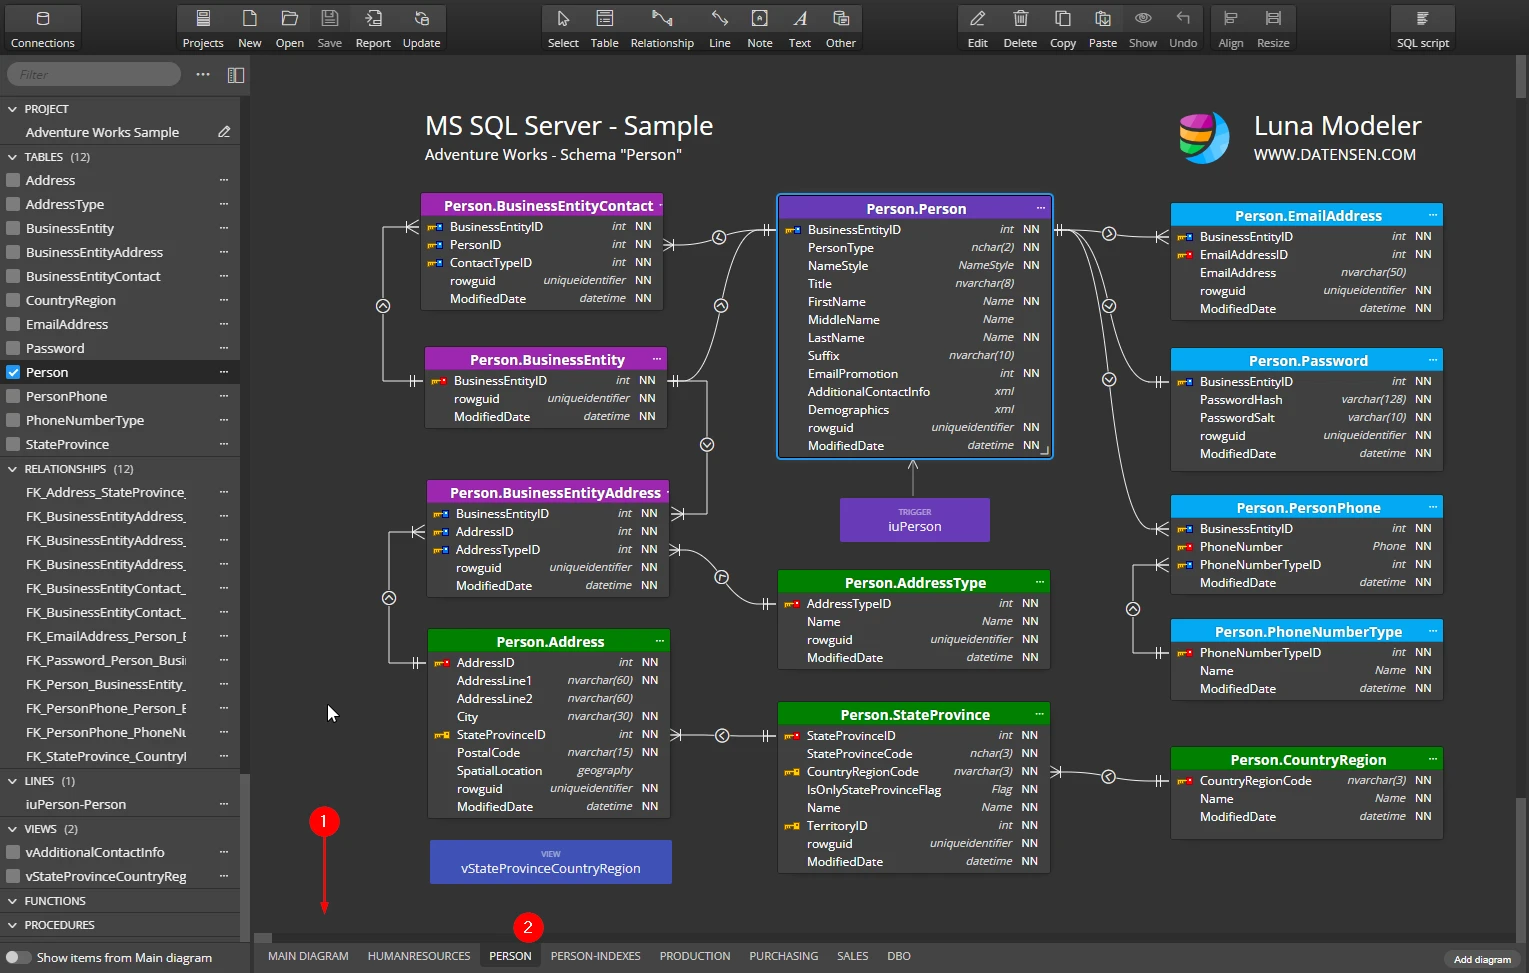Image resolution: width=1529 pixels, height=973 pixels.
Task: Choose the Text tool
Action: (x=800, y=28)
